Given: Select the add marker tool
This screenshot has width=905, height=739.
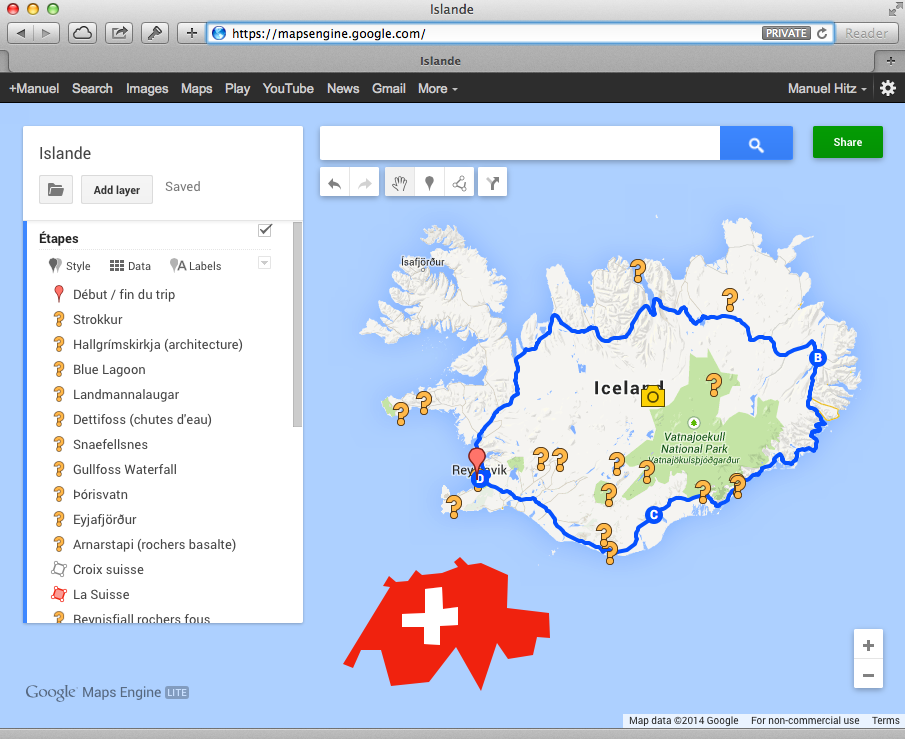Looking at the screenshot, I should coord(429,183).
